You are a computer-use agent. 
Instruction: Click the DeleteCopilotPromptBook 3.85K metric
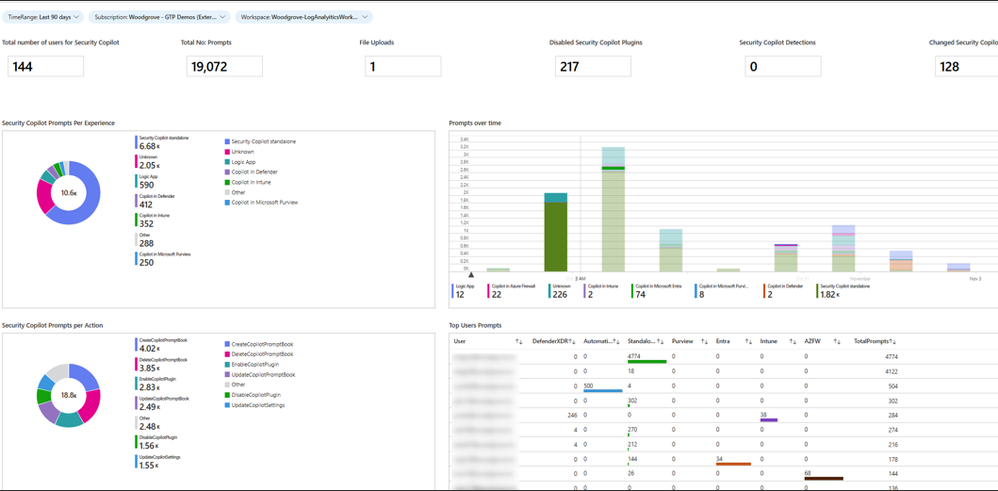161,364
